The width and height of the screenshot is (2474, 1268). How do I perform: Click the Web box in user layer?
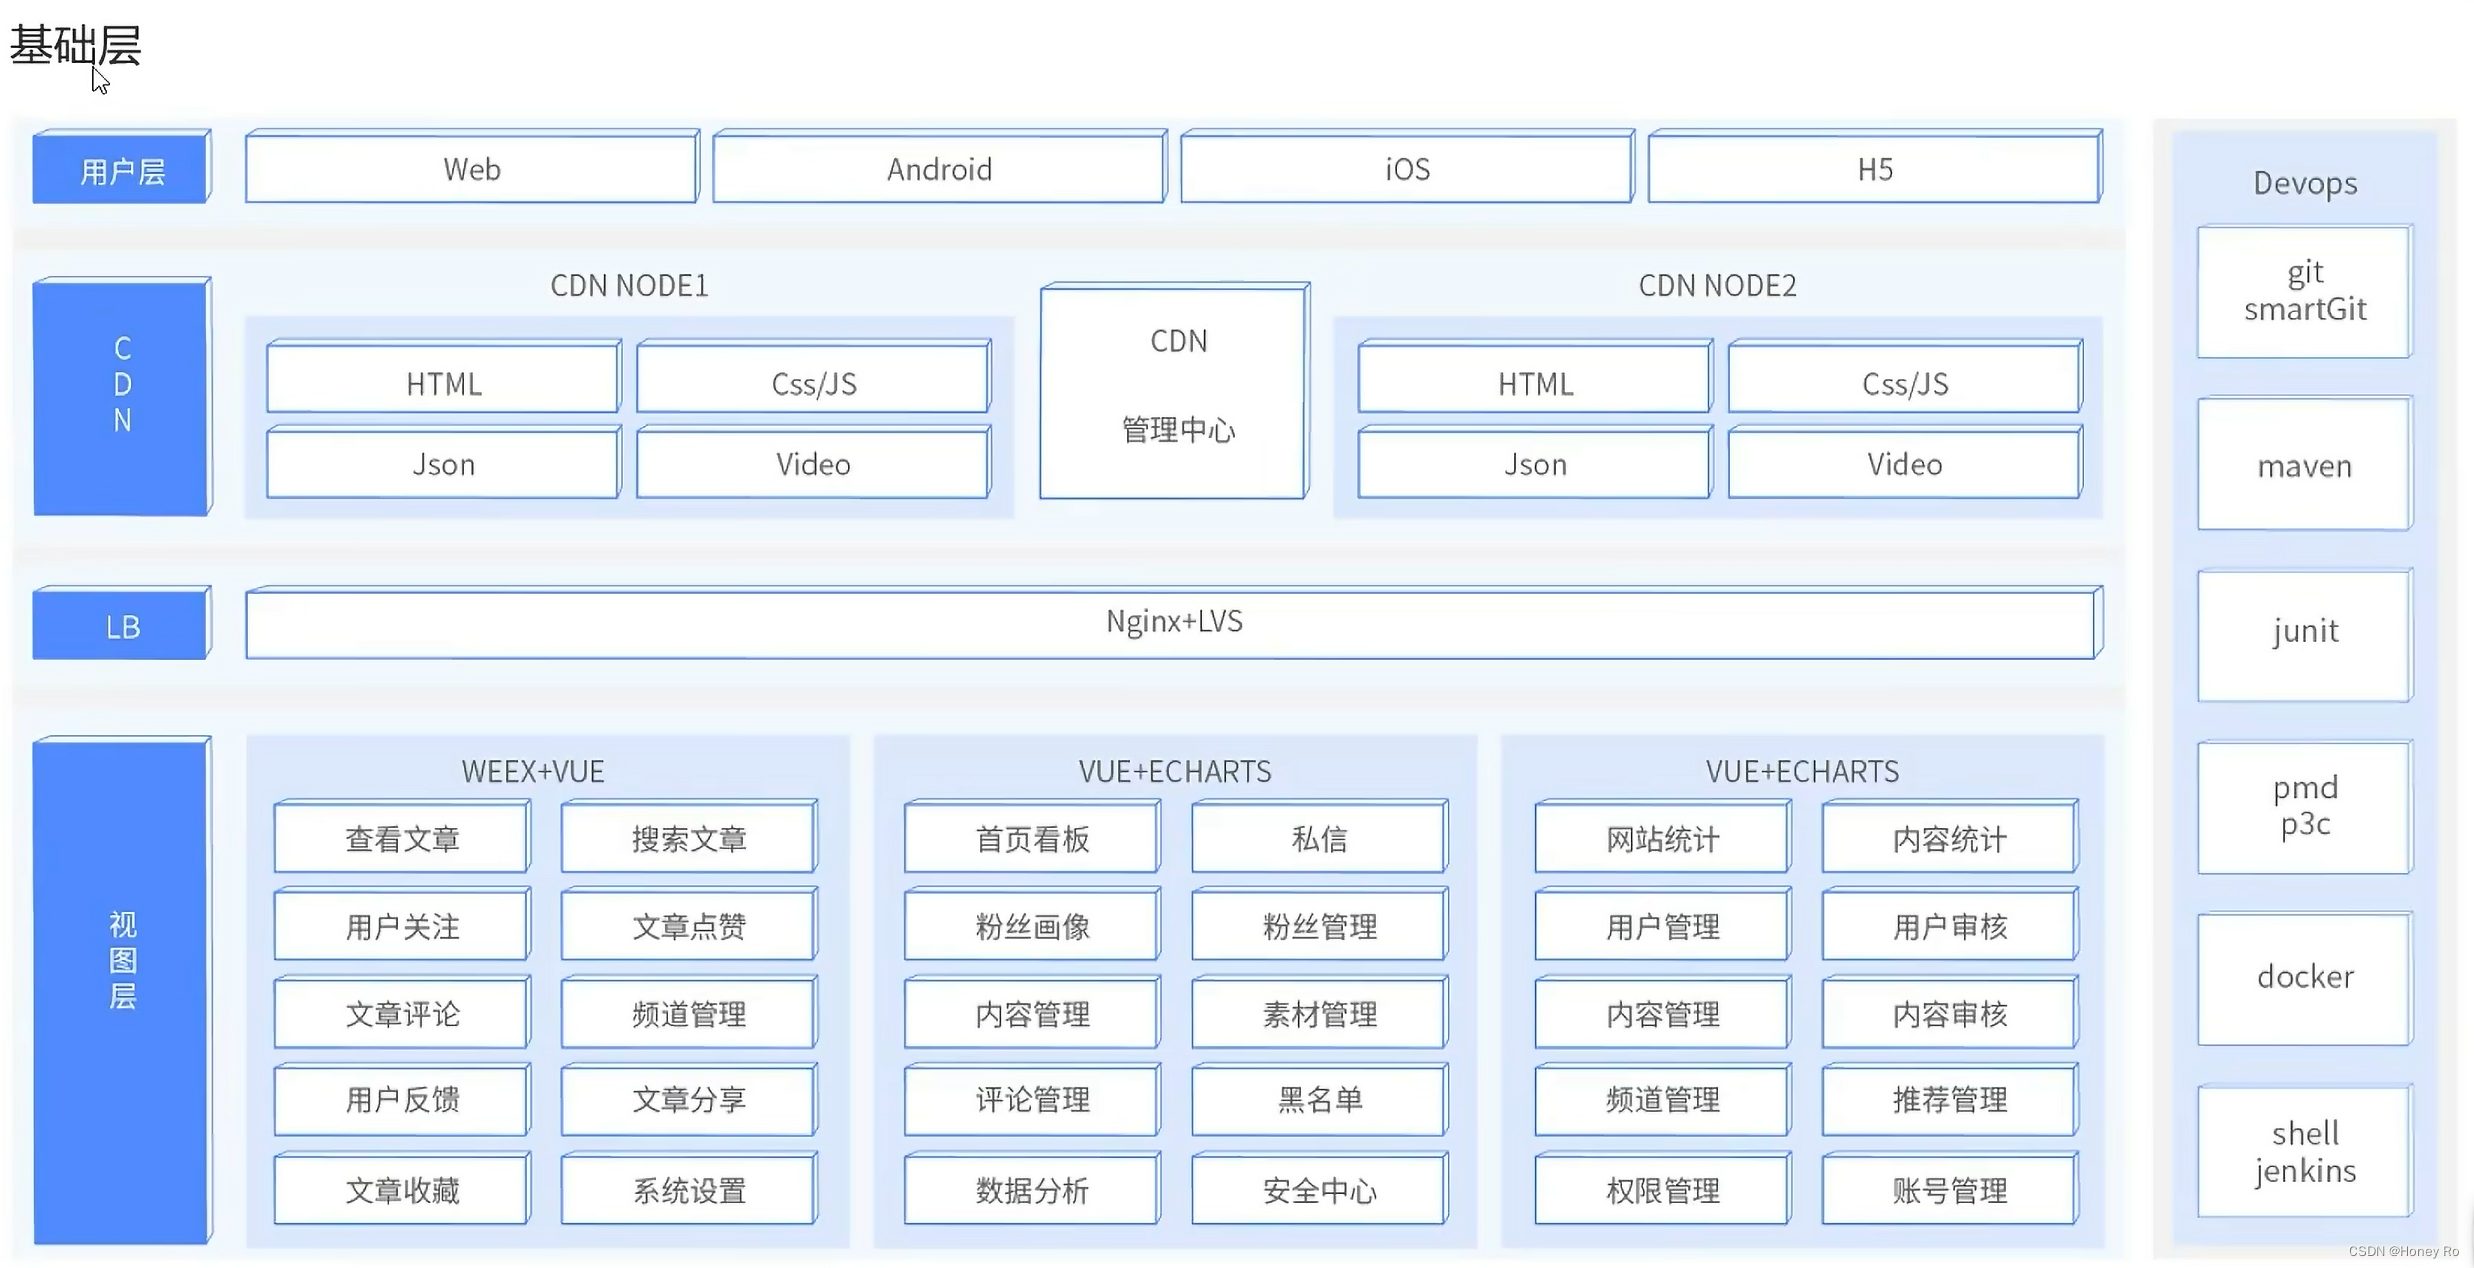[x=471, y=169]
